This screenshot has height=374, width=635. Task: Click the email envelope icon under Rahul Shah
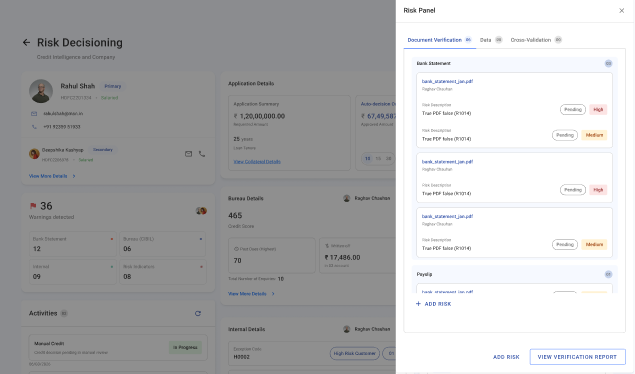tap(34, 114)
